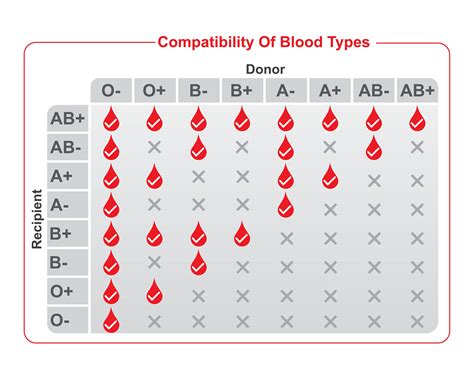Viewport: 474px width, 379px height.
Task: Click the X mark for AB- recipient, O+ donor
Action: [x=154, y=147]
